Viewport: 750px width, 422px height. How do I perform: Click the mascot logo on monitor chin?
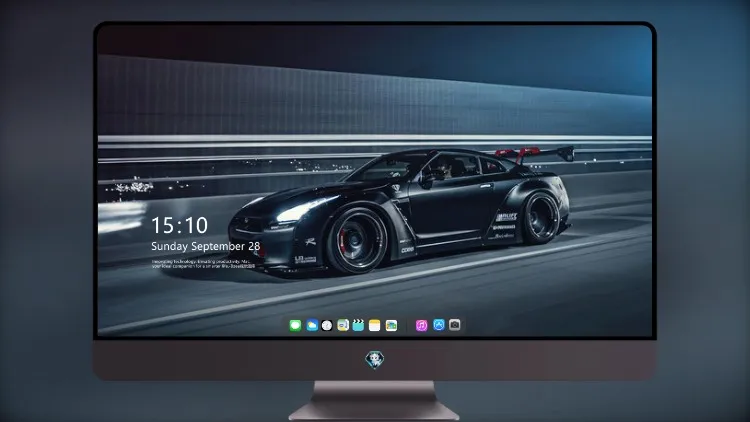click(375, 360)
